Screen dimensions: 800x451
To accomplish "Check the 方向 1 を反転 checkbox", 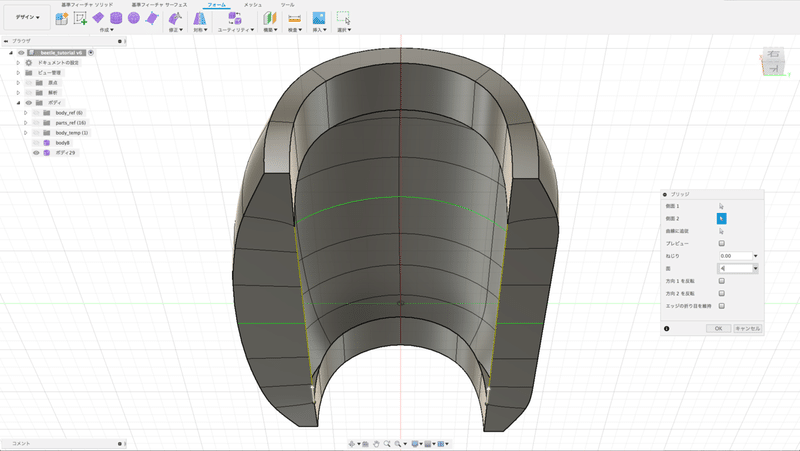I will click(x=721, y=281).
